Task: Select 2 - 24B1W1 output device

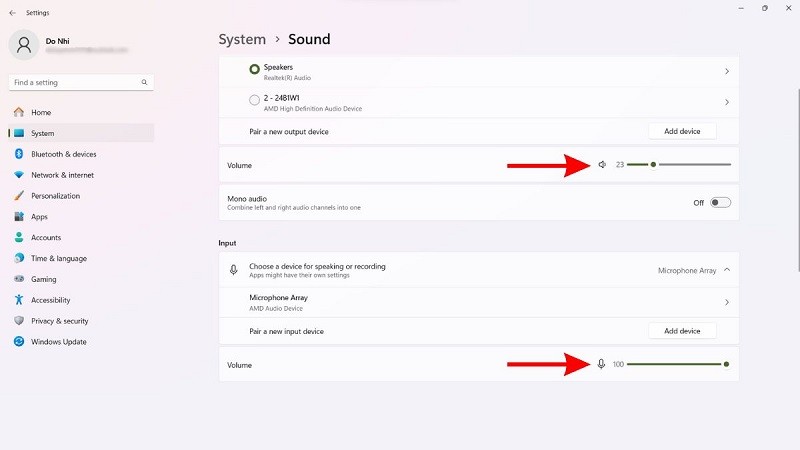Action: click(254, 101)
